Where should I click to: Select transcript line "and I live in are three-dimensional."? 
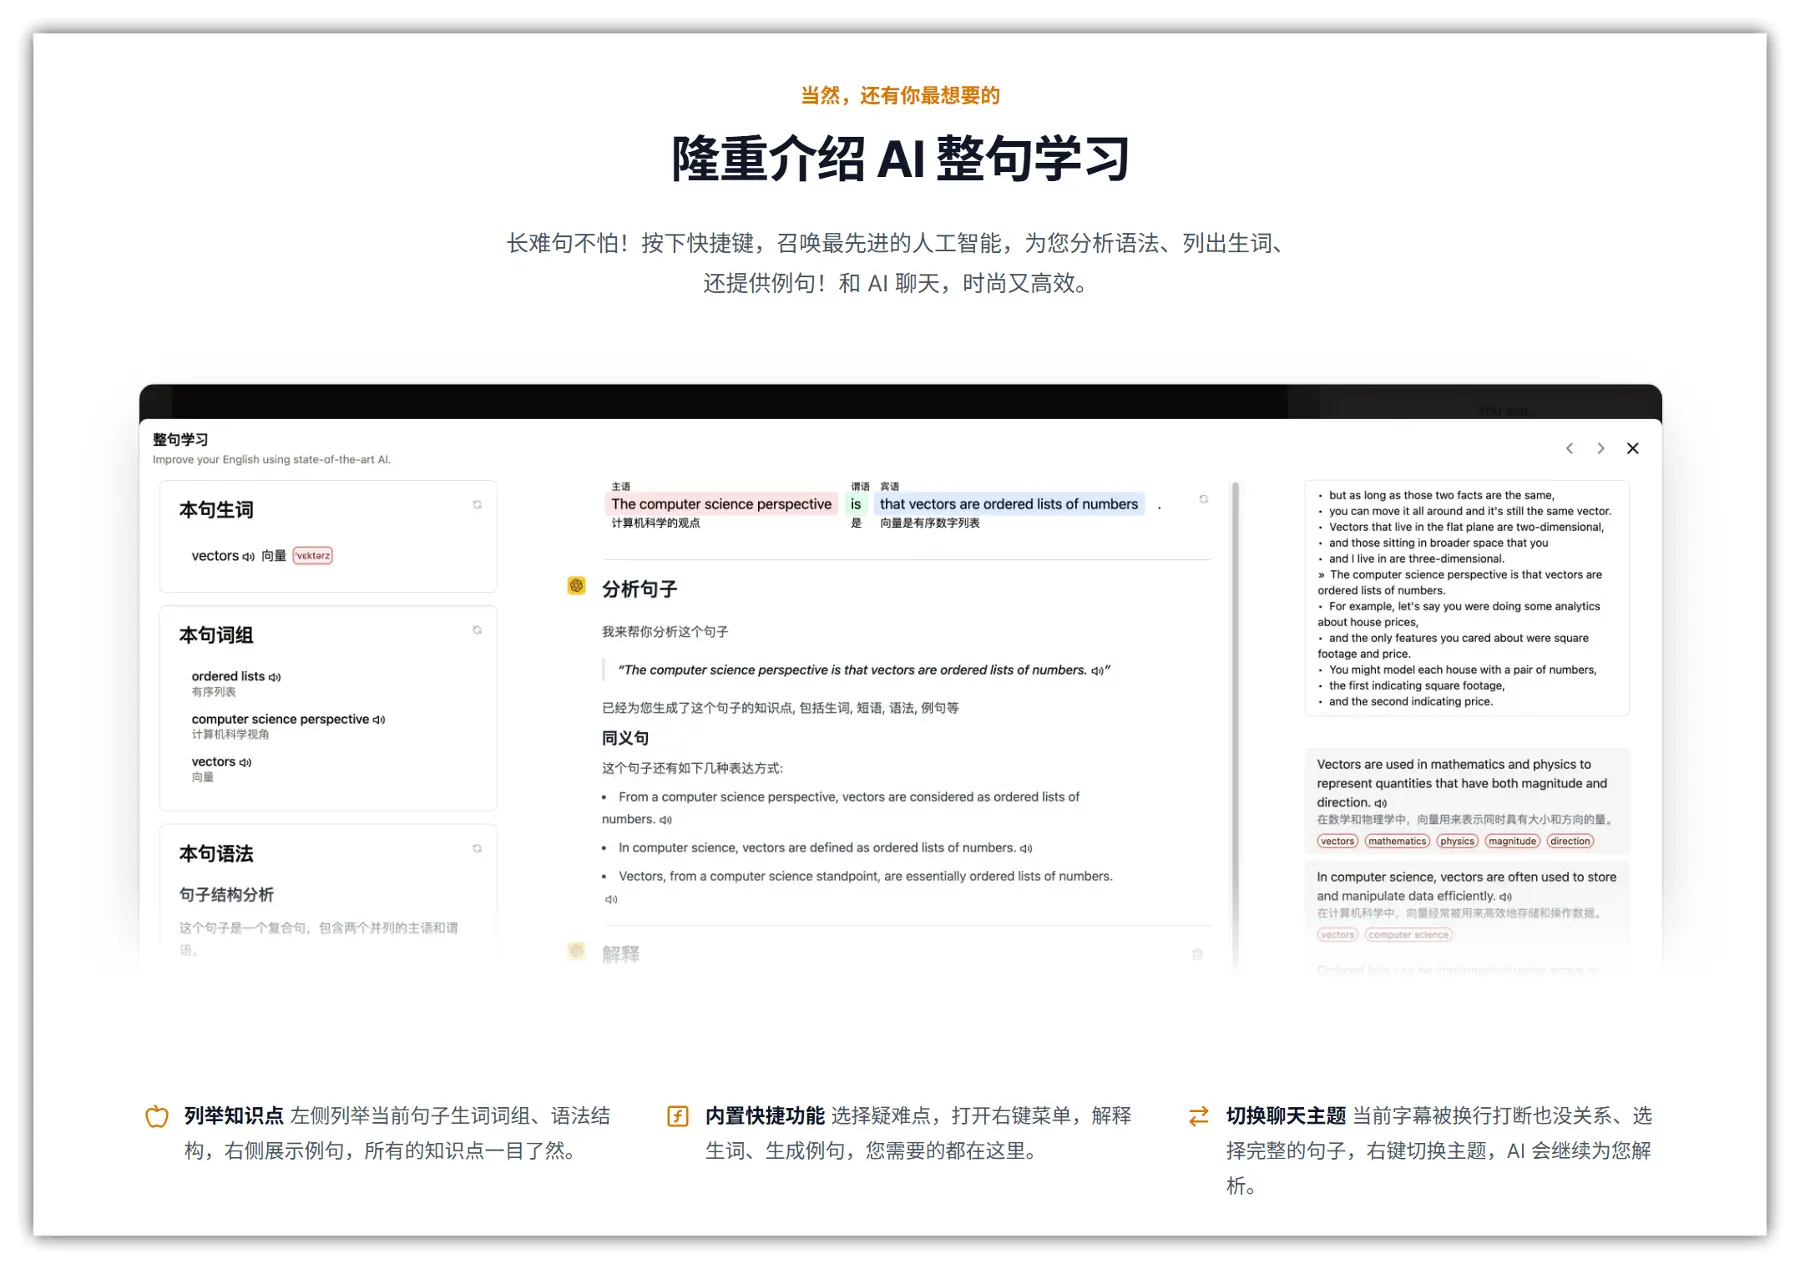click(1416, 559)
